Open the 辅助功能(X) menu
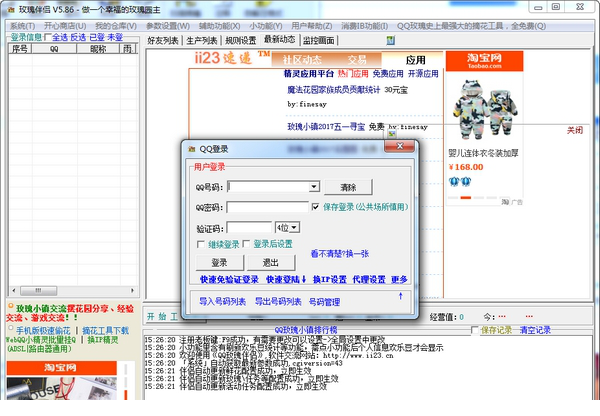Viewport: 600px width, 416px height. click(x=220, y=26)
